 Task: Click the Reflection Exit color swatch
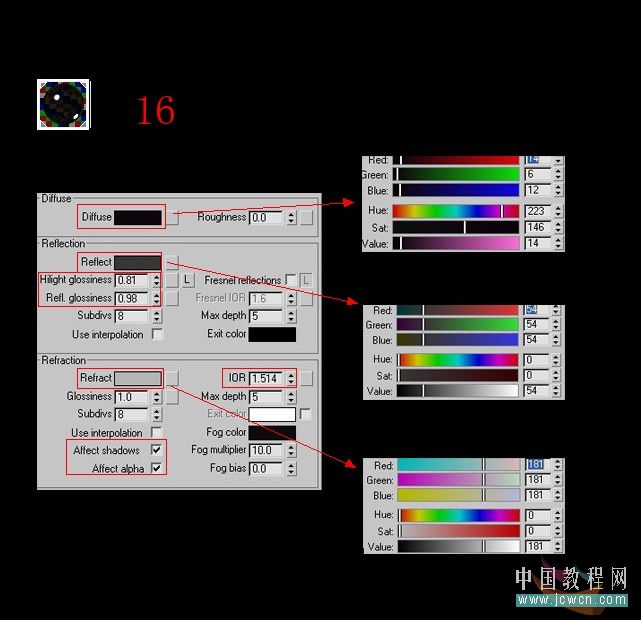[272, 334]
